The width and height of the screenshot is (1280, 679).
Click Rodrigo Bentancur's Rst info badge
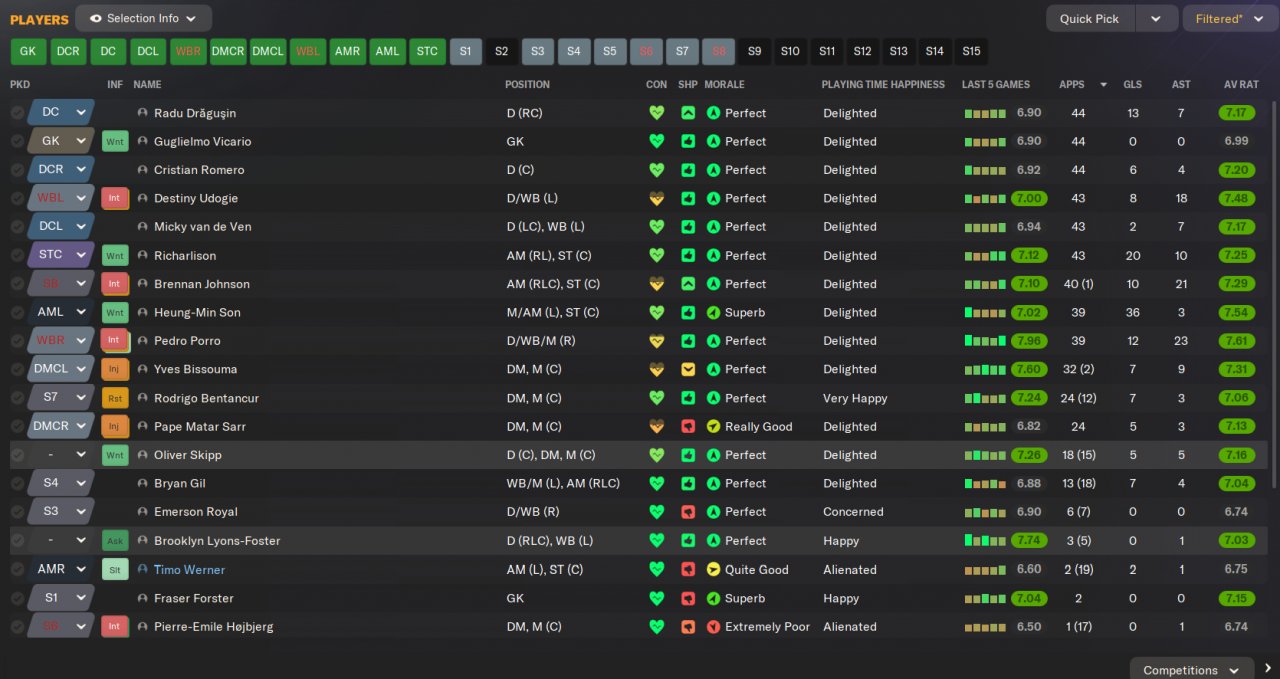115,398
